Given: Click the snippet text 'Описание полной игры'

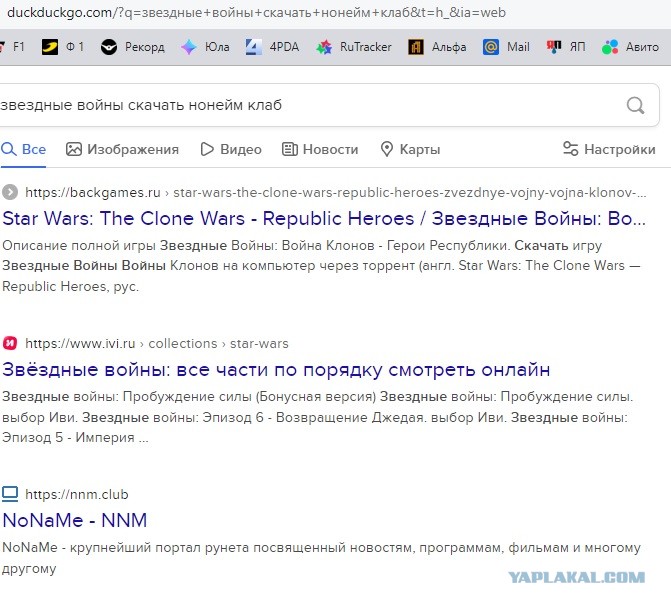Looking at the screenshot, I should [x=79, y=246].
